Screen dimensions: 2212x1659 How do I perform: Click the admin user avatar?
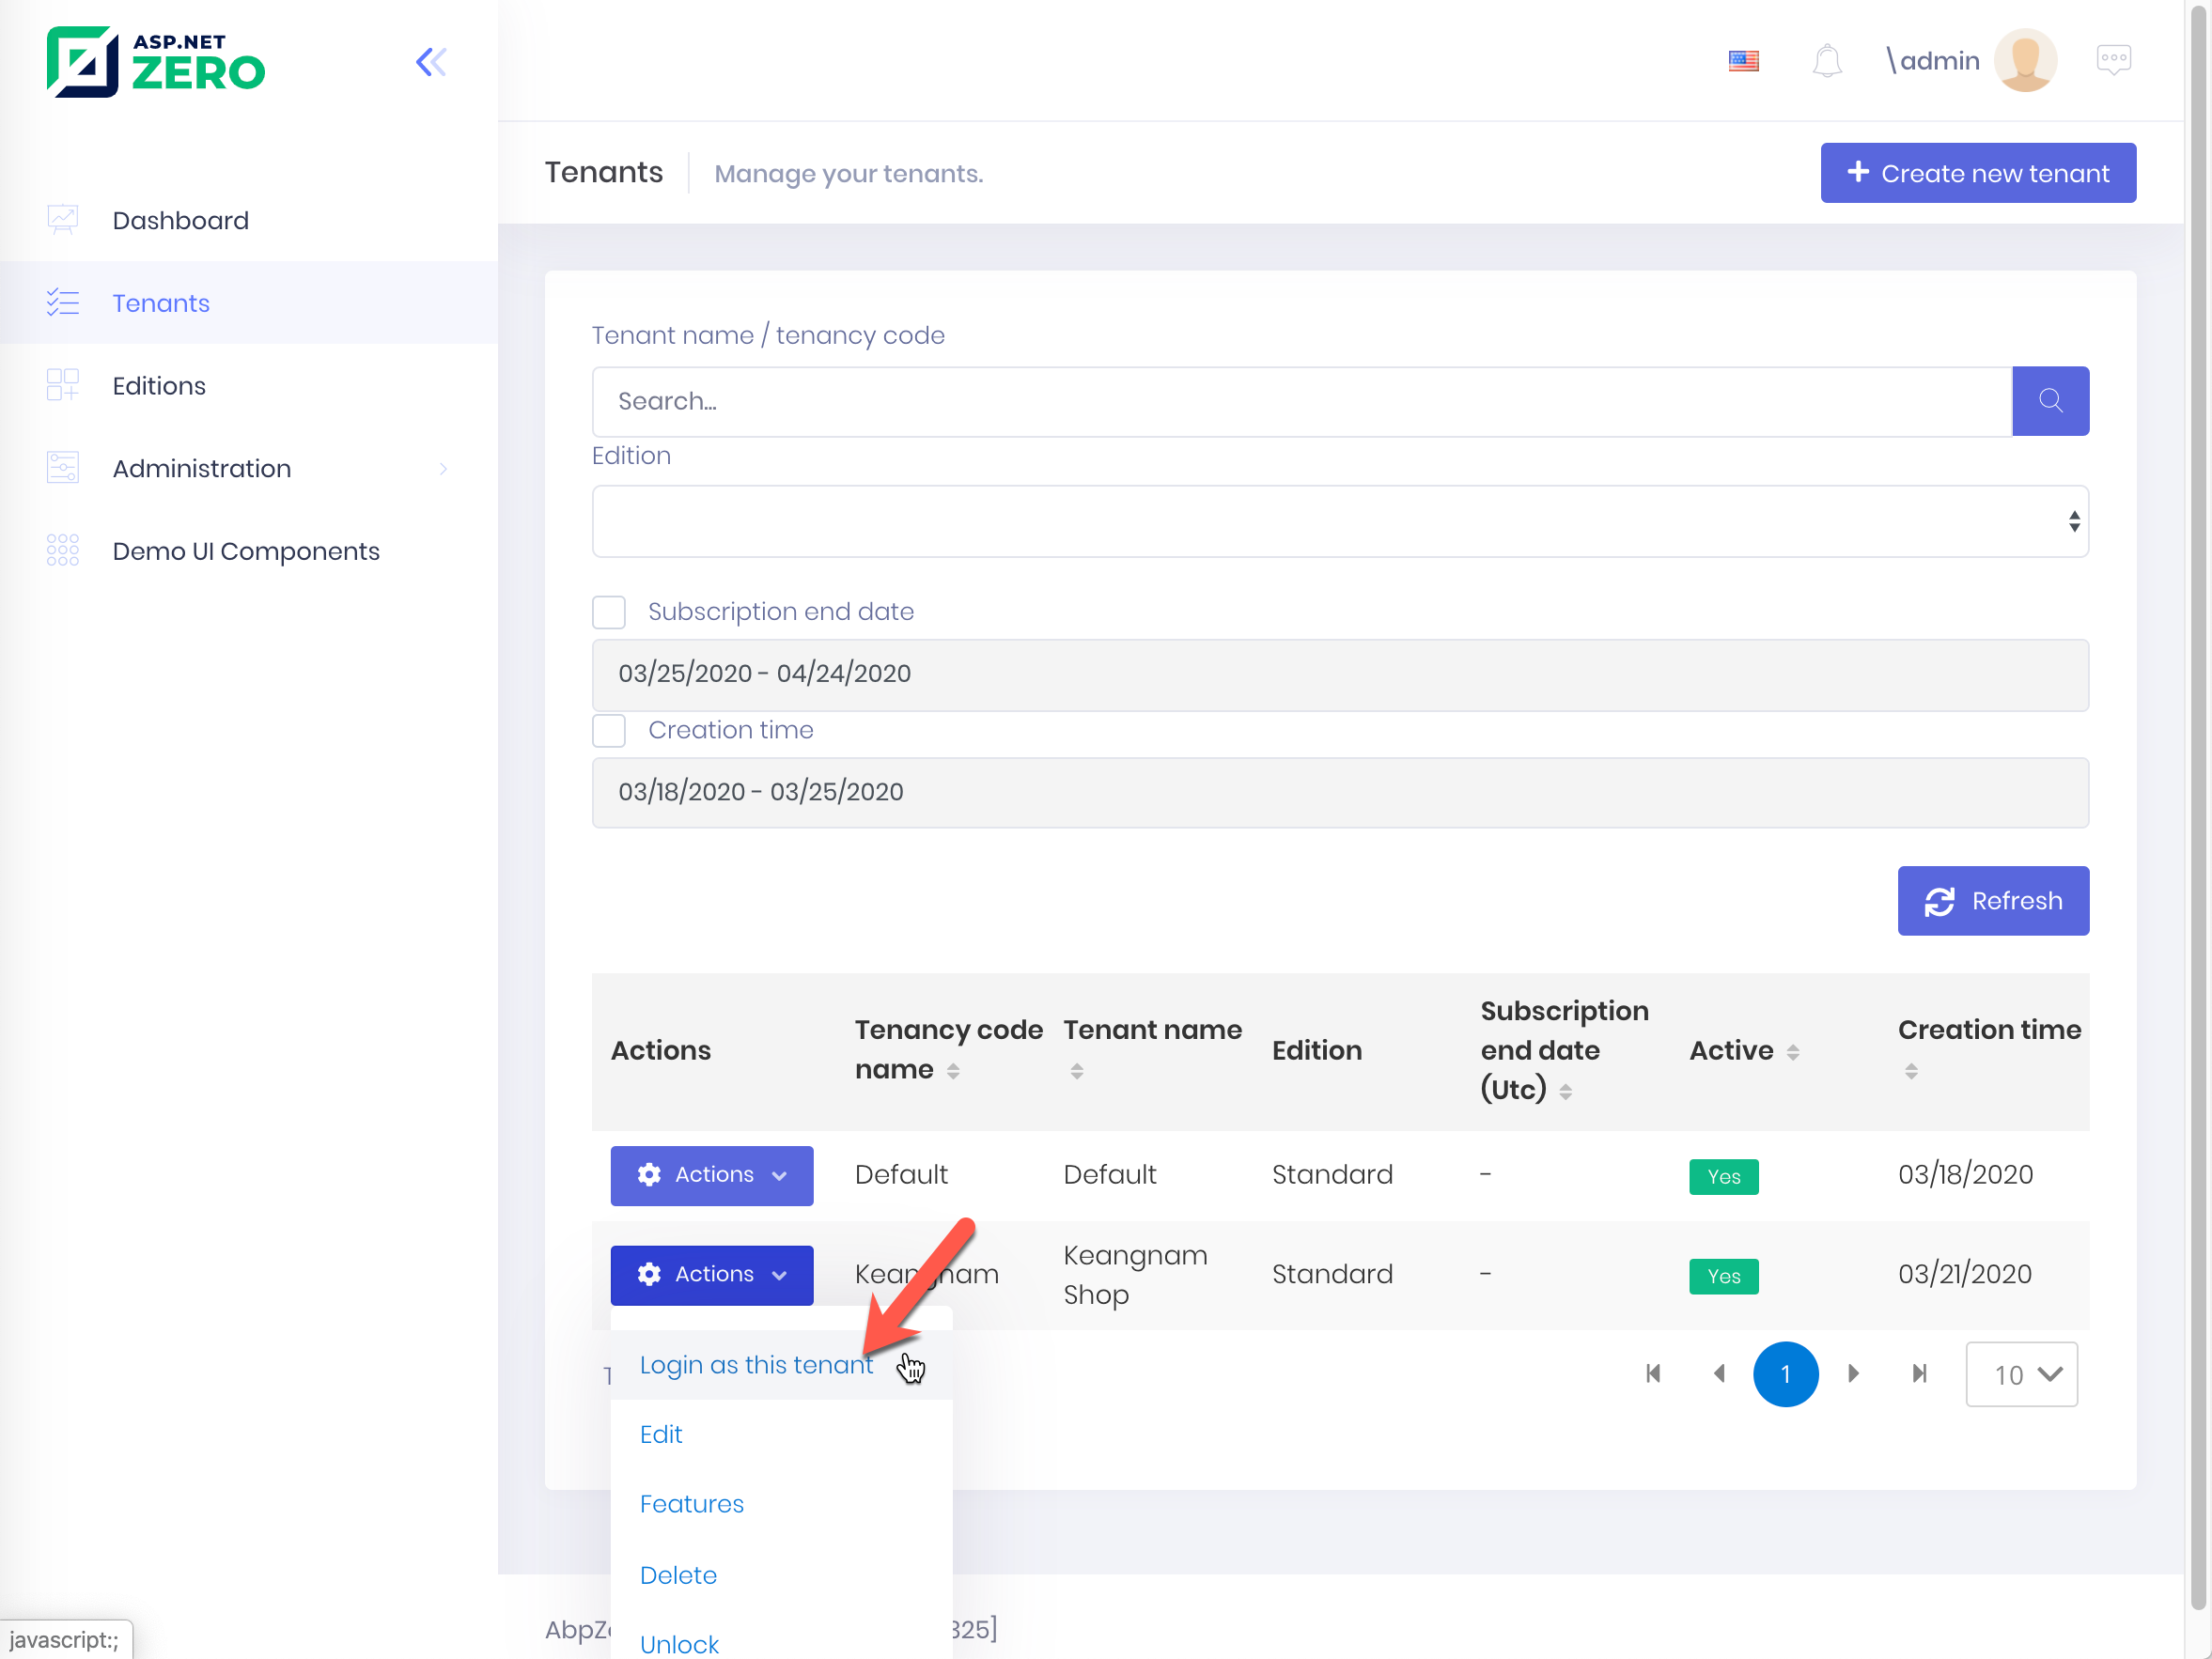2024,61
